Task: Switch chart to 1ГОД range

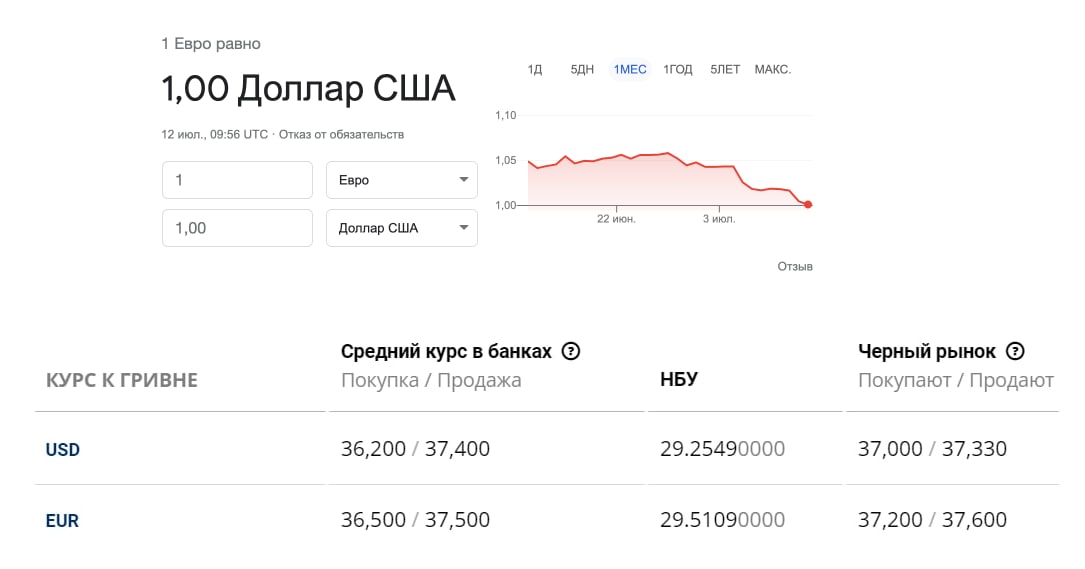Action: pos(678,70)
